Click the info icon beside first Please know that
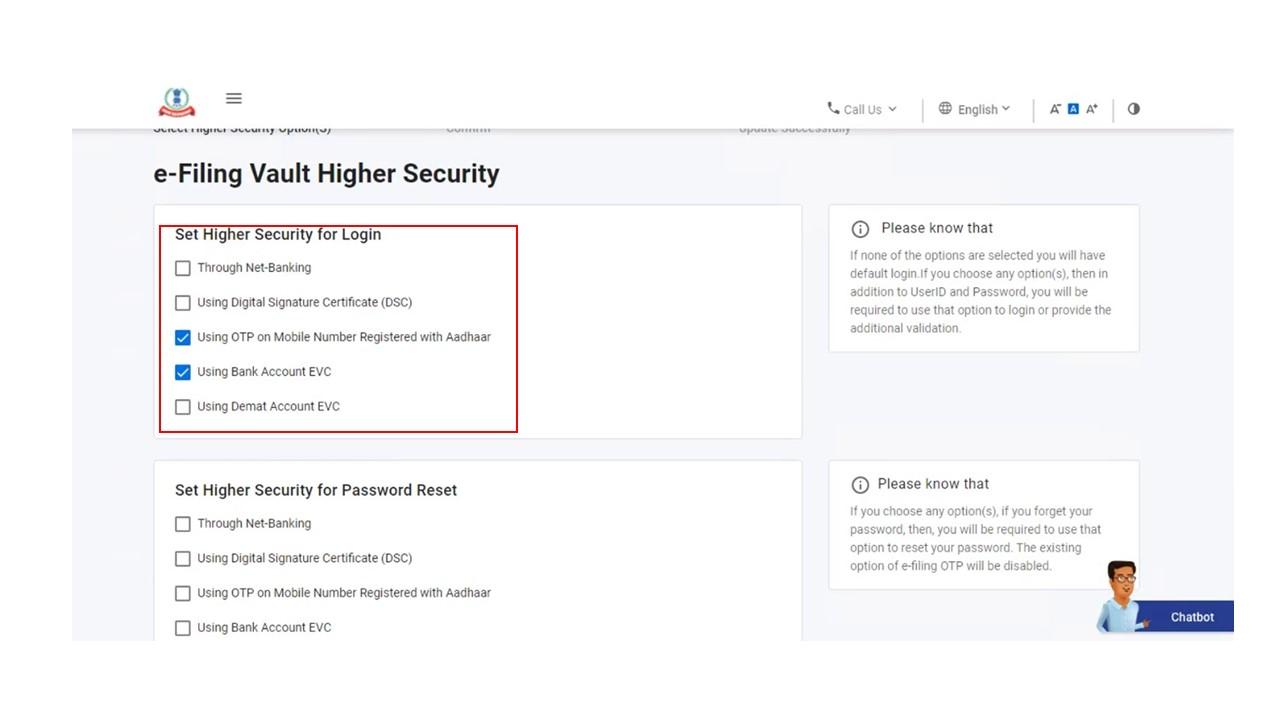 (860, 228)
